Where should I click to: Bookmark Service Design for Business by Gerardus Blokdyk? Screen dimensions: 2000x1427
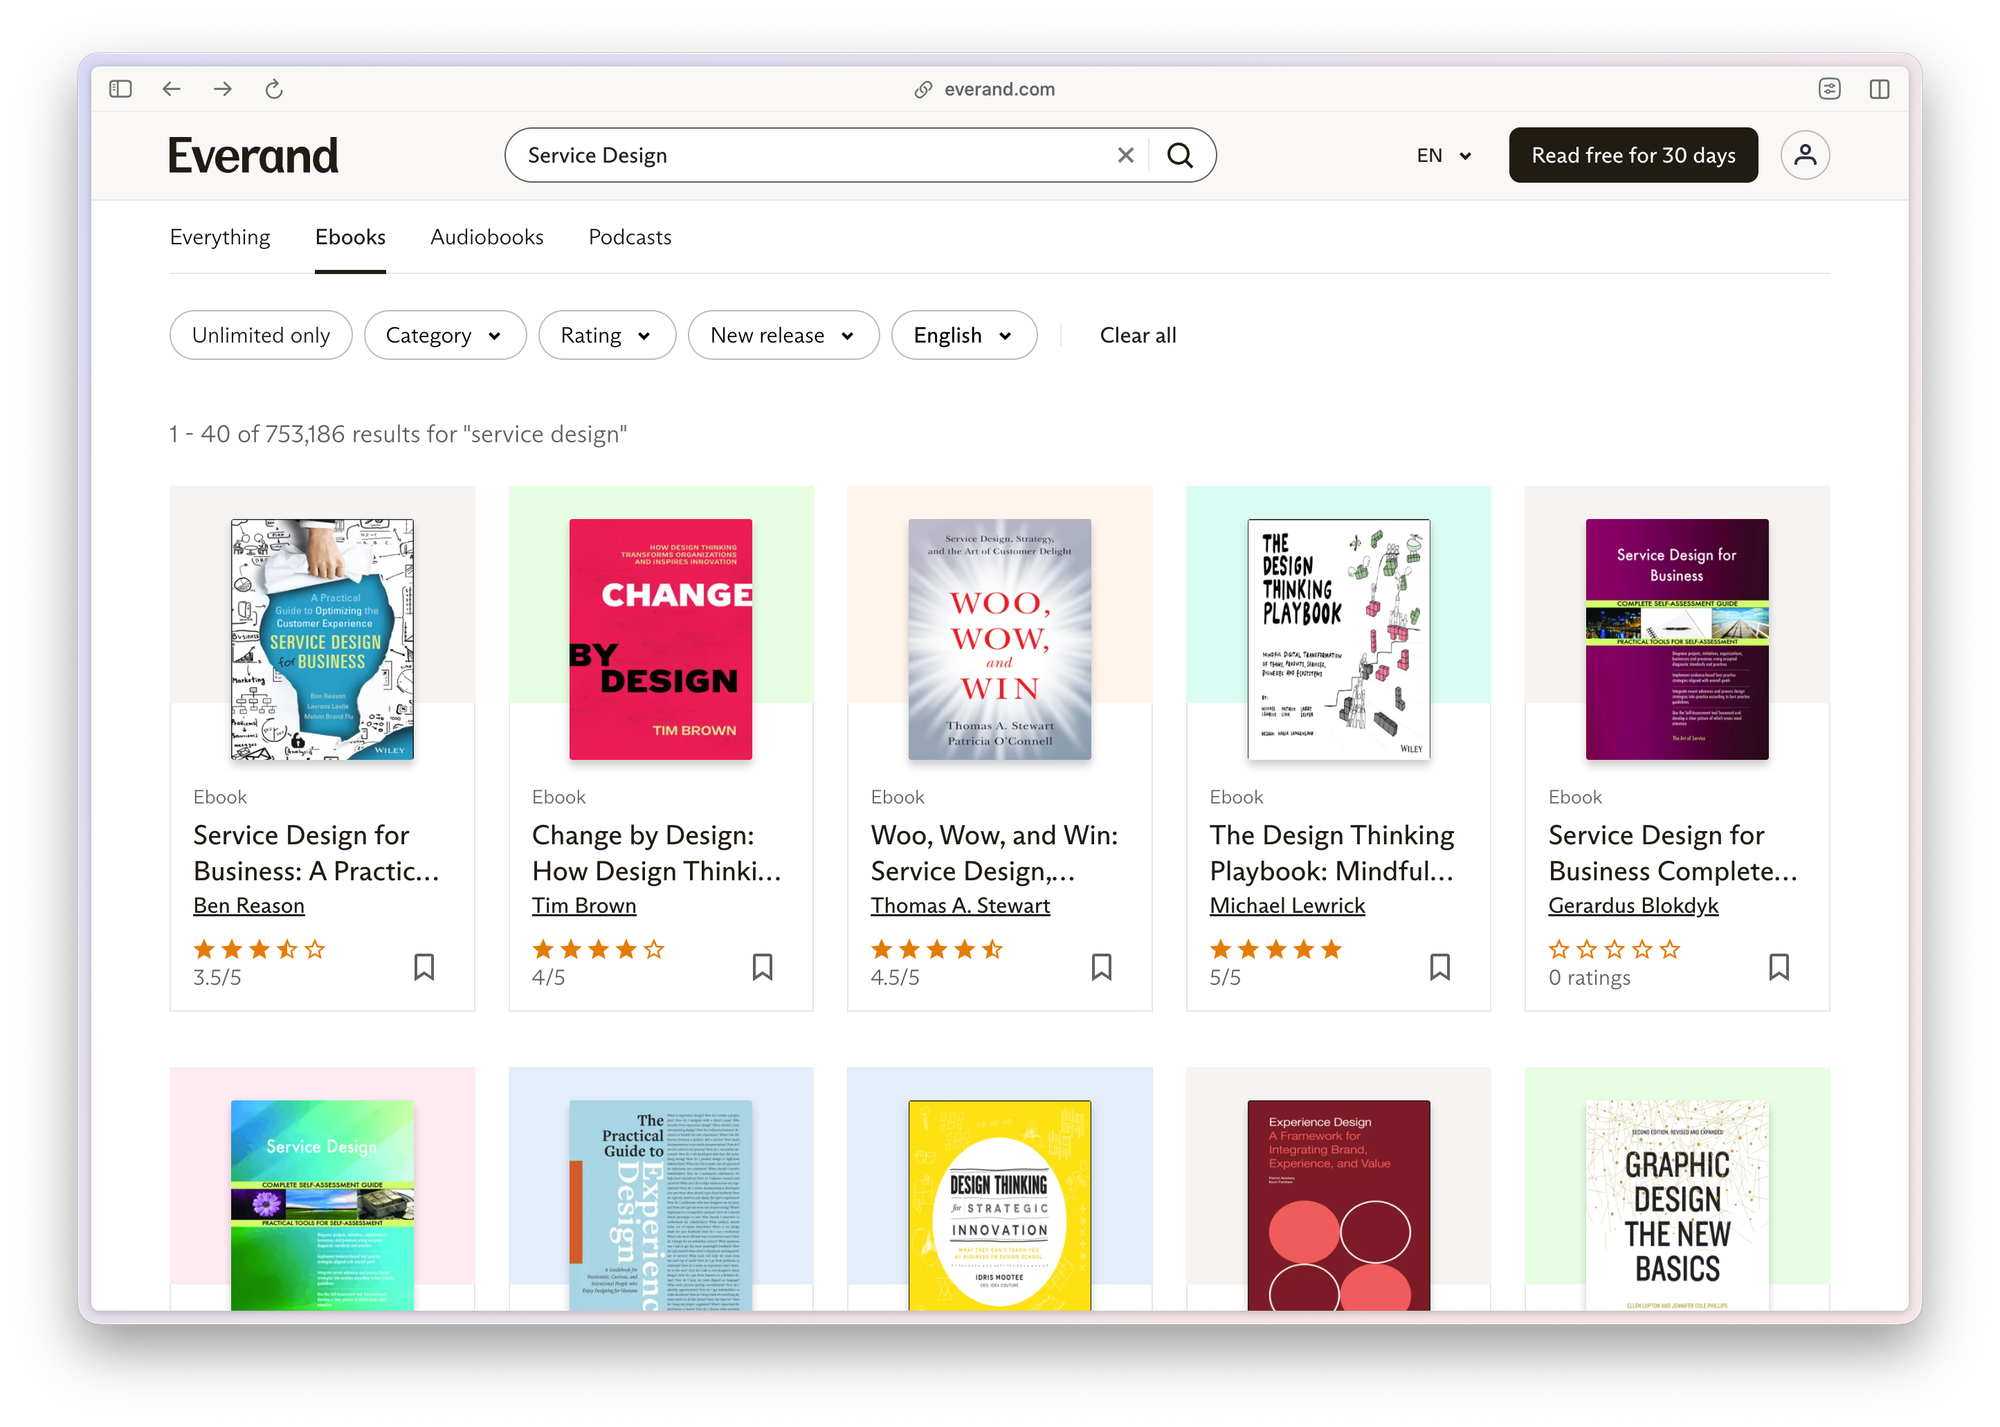(1779, 966)
